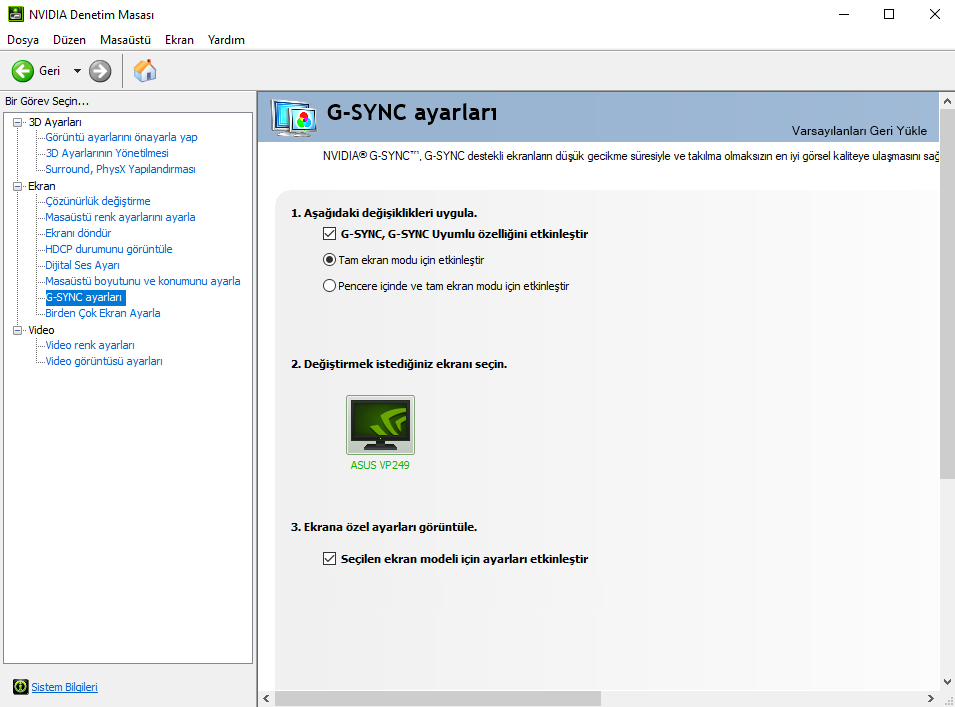Click the NVIDIA logo in the title bar
955x707 pixels.
click(13, 14)
